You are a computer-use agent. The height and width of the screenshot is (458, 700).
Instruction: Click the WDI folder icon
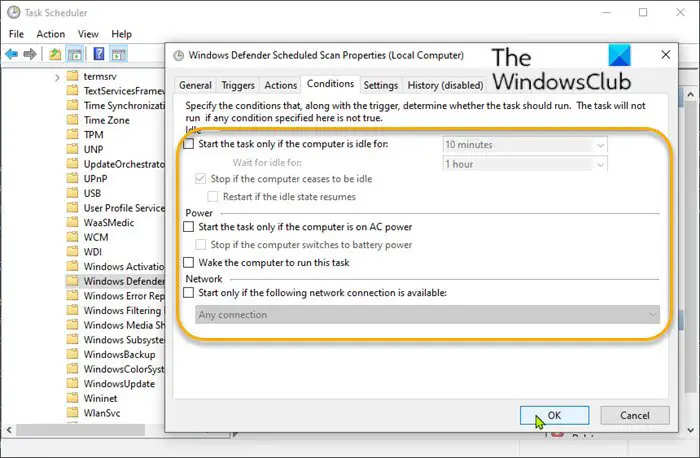pyautogui.click(x=72, y=251)
